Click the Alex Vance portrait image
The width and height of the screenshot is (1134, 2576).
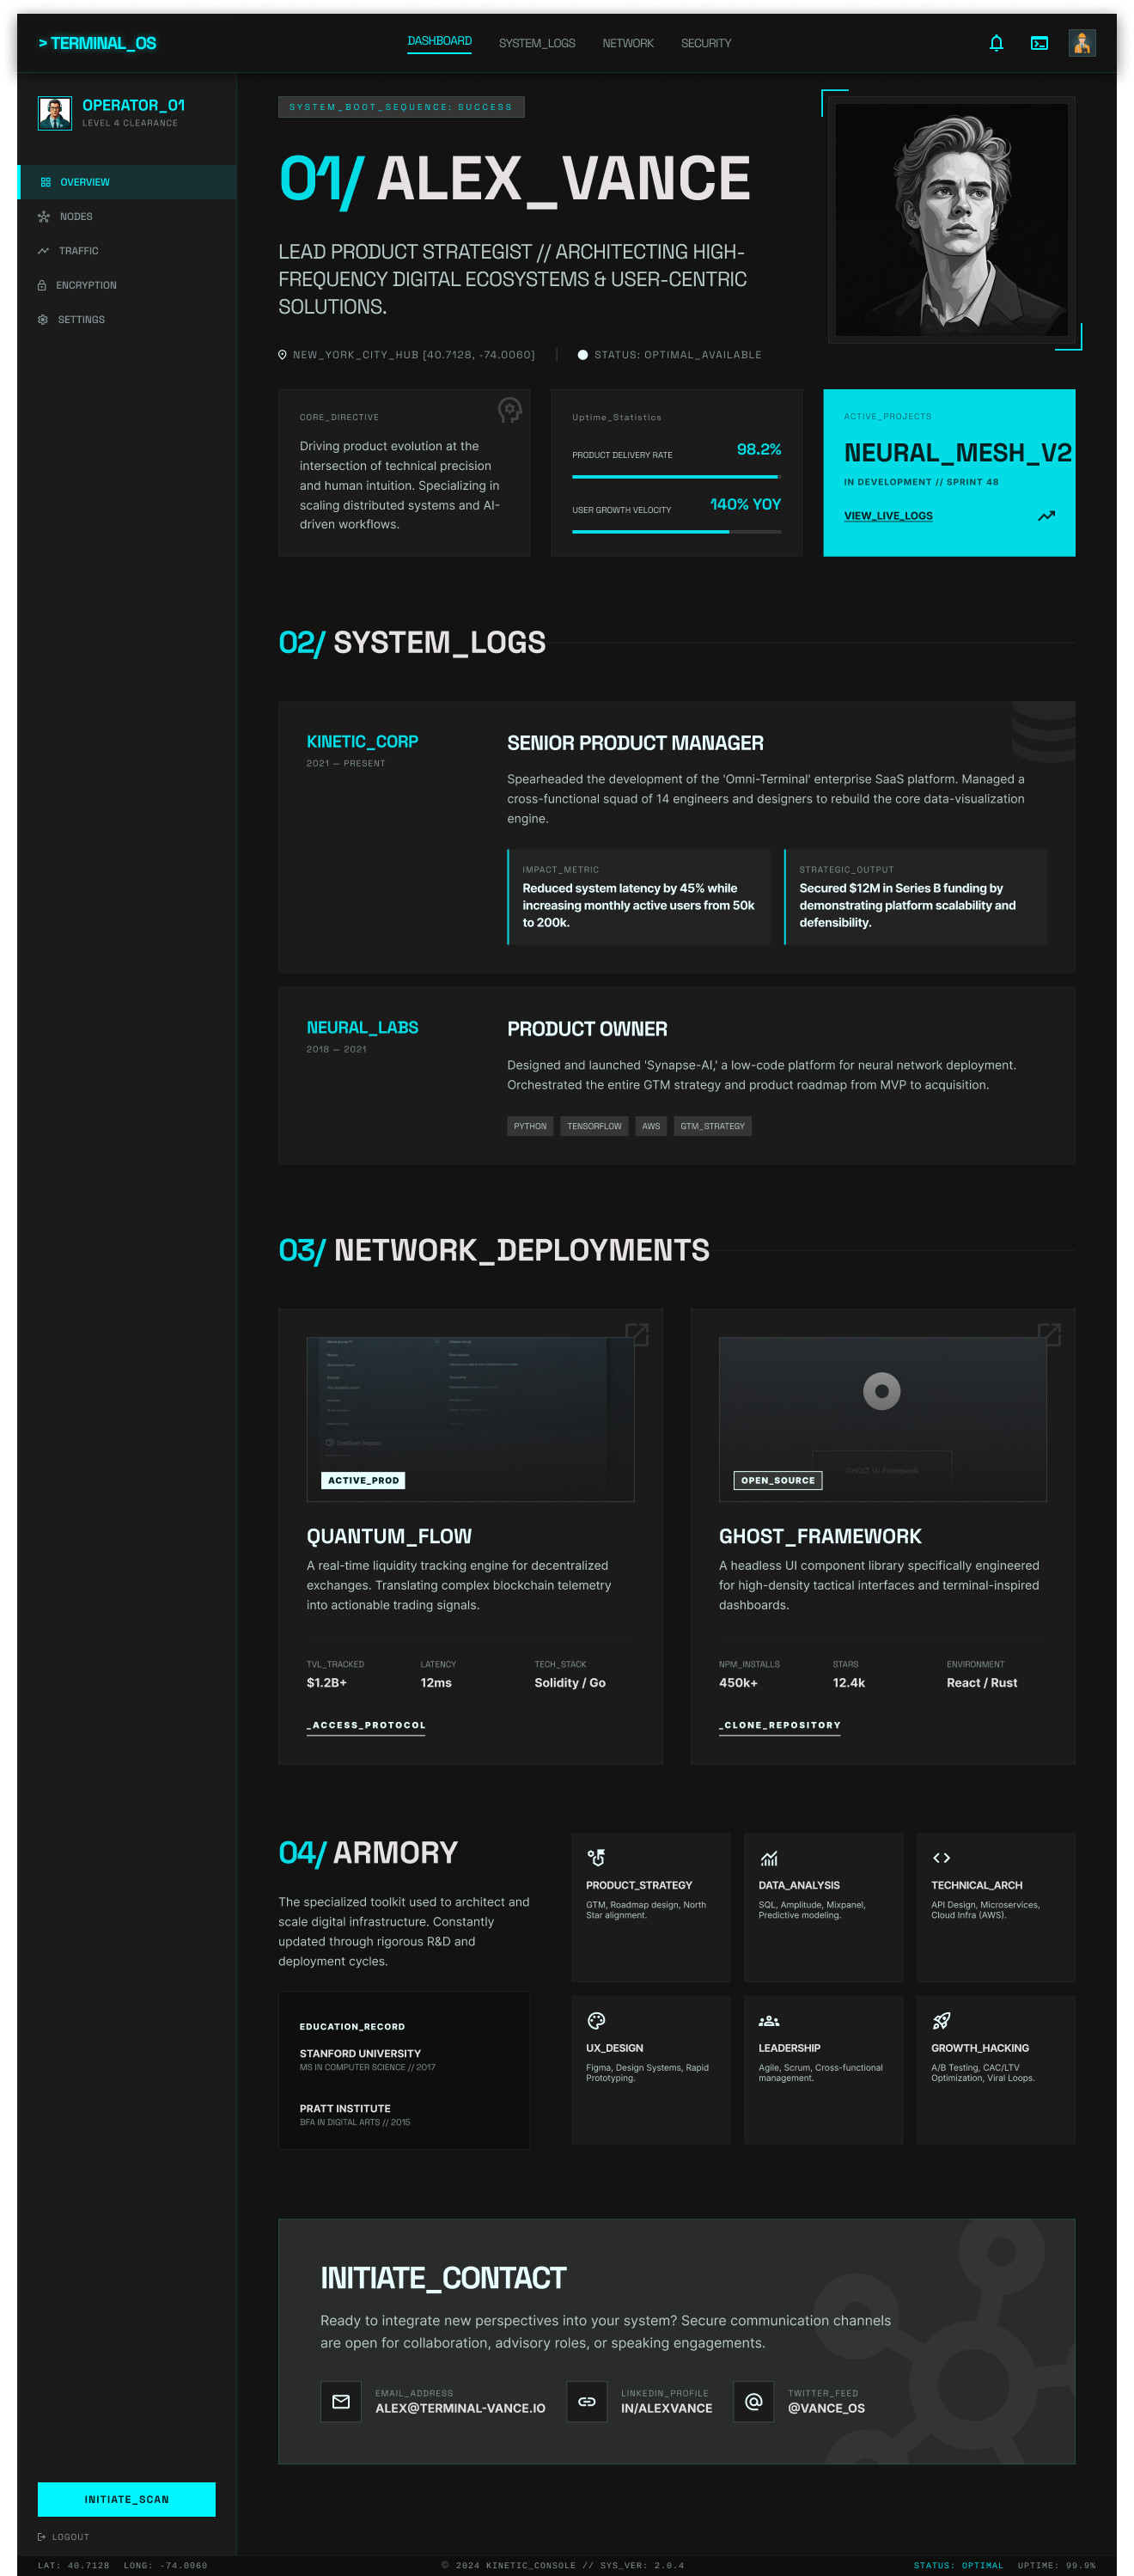click(951, 220)
